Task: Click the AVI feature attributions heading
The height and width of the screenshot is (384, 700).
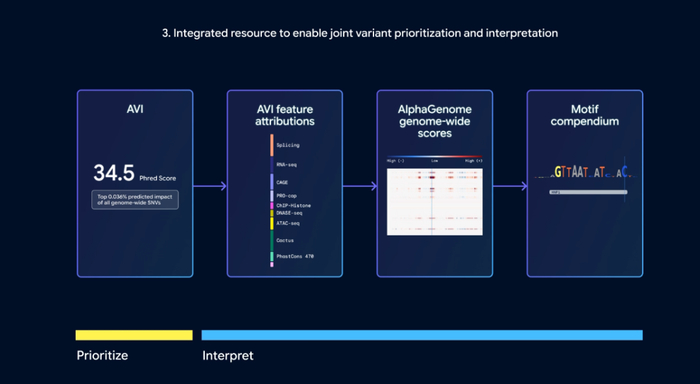Action: click(x=285, y=115)
